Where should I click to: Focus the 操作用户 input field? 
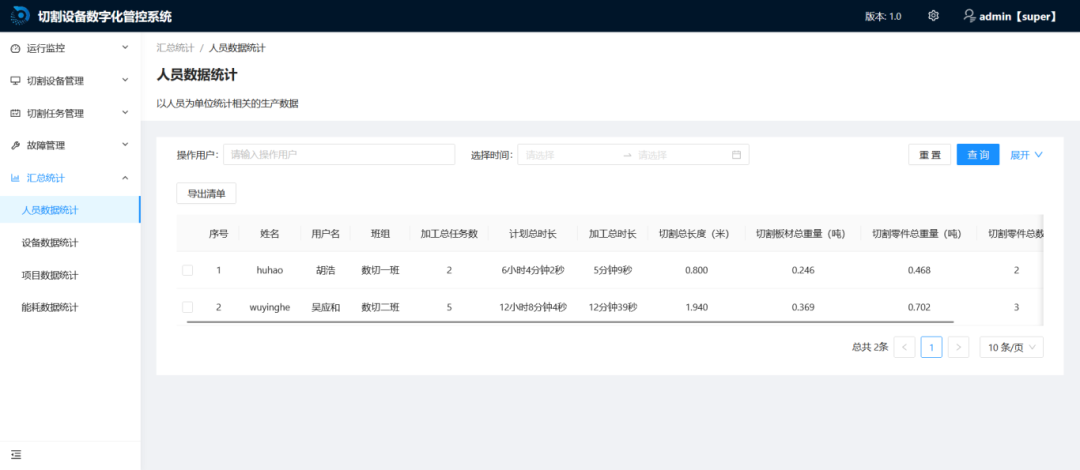(339, 155)
